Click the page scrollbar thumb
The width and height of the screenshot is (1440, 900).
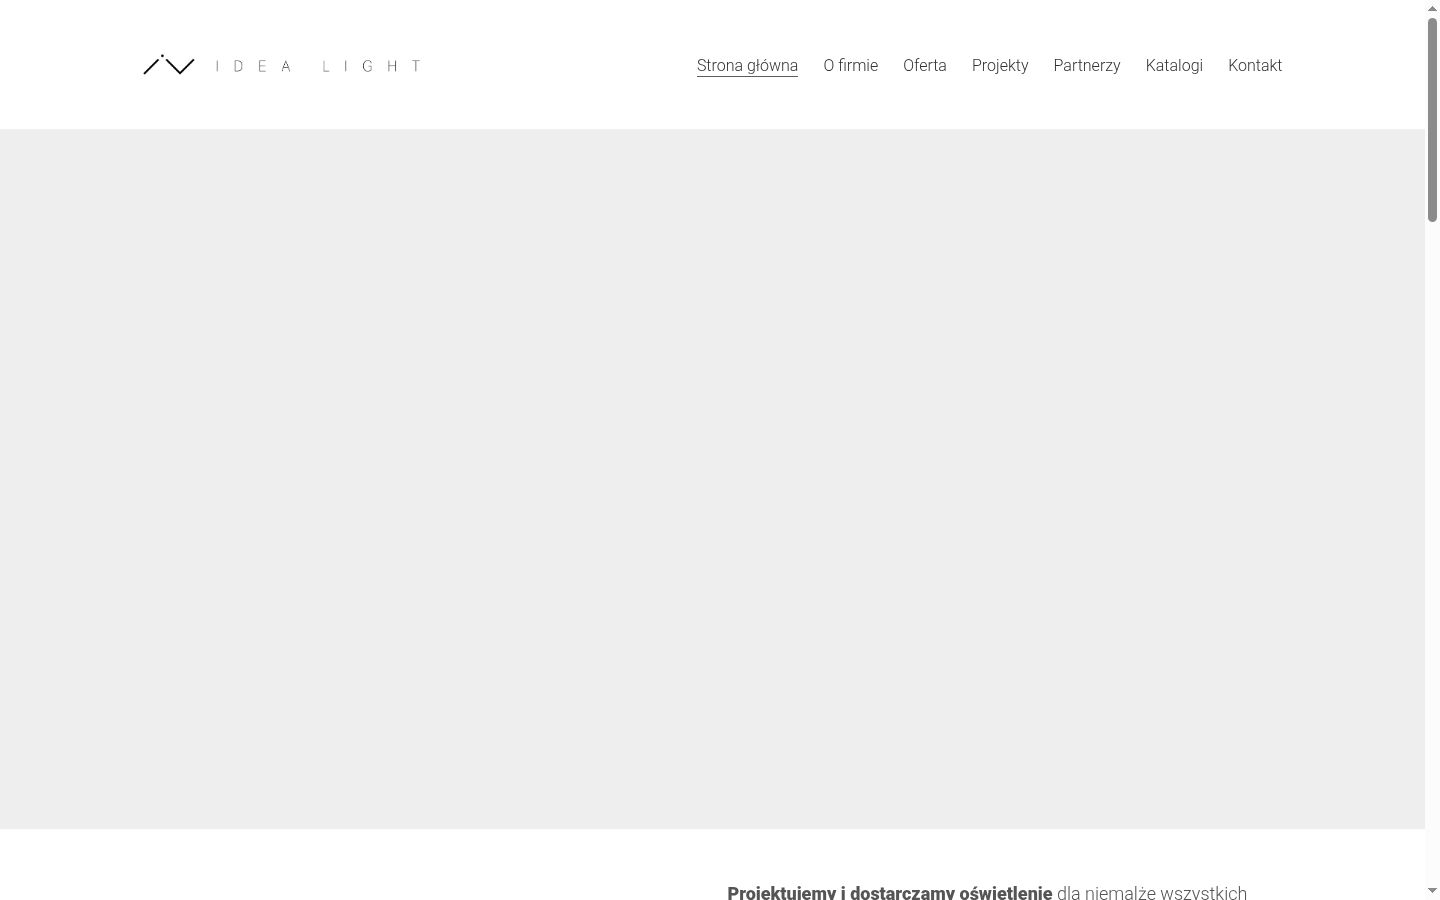[x=1432, y=119]
